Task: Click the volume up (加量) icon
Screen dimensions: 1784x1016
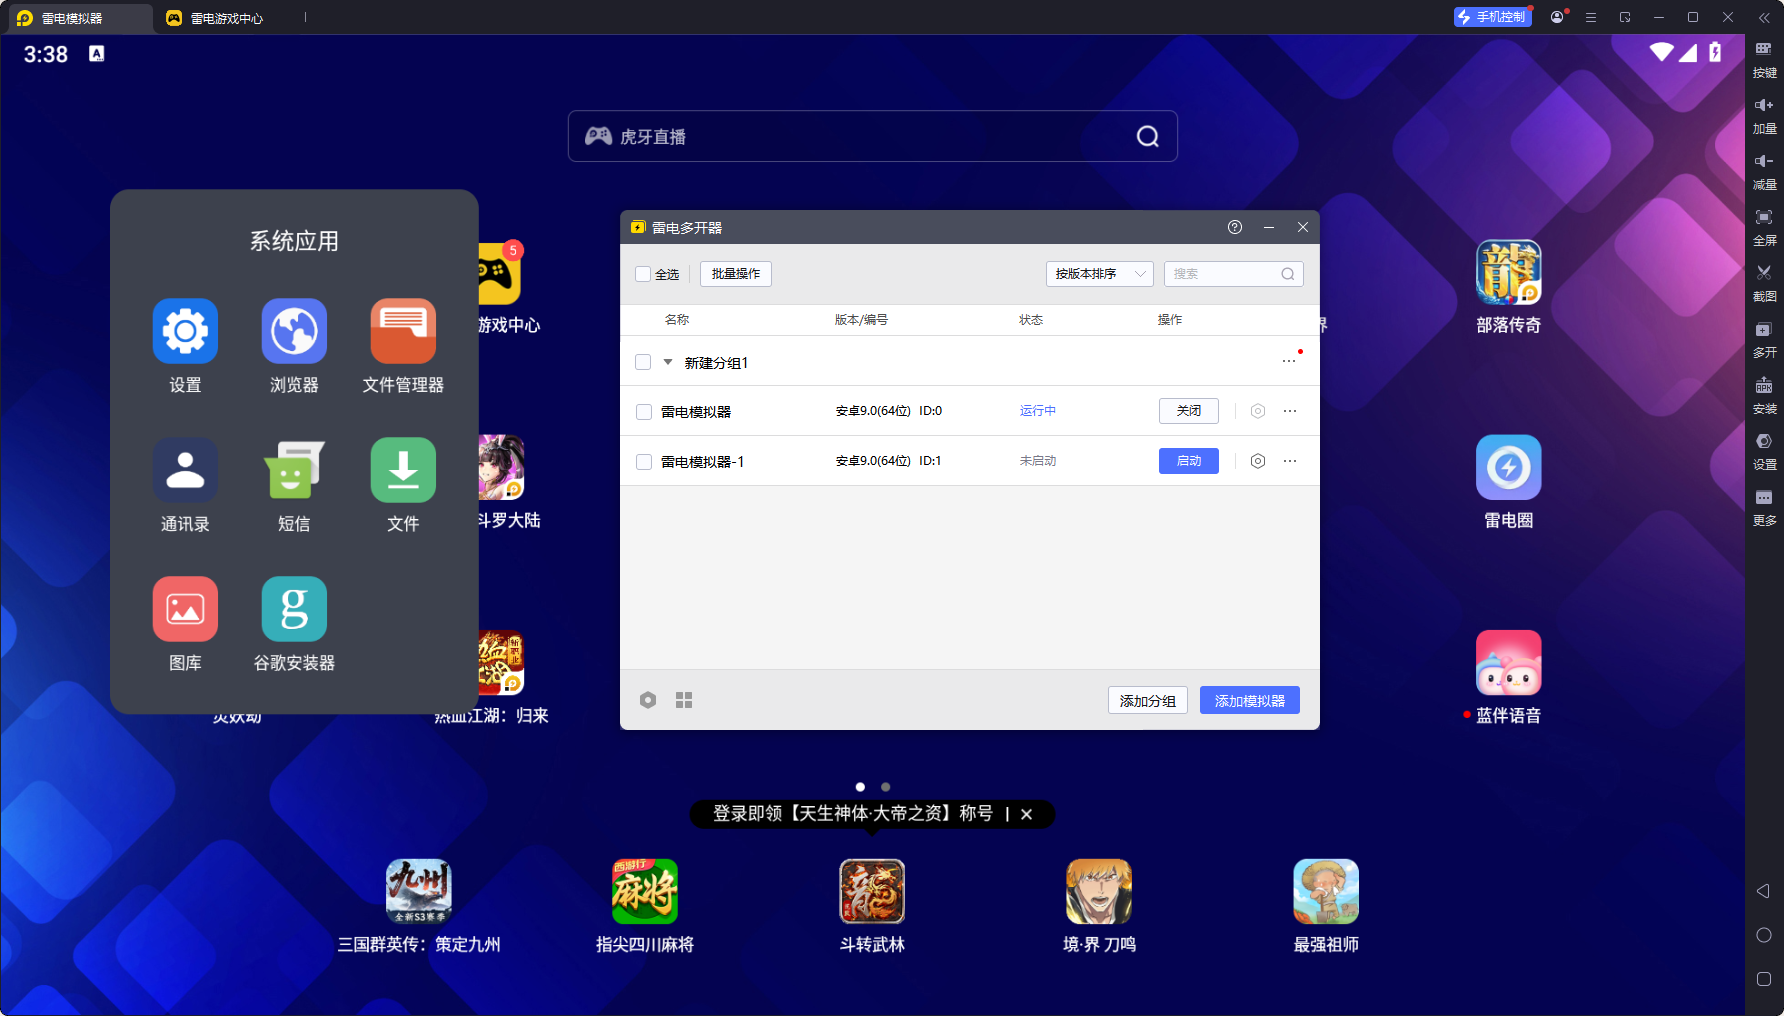Action: pyautogui.click(x=1764, y=105)
